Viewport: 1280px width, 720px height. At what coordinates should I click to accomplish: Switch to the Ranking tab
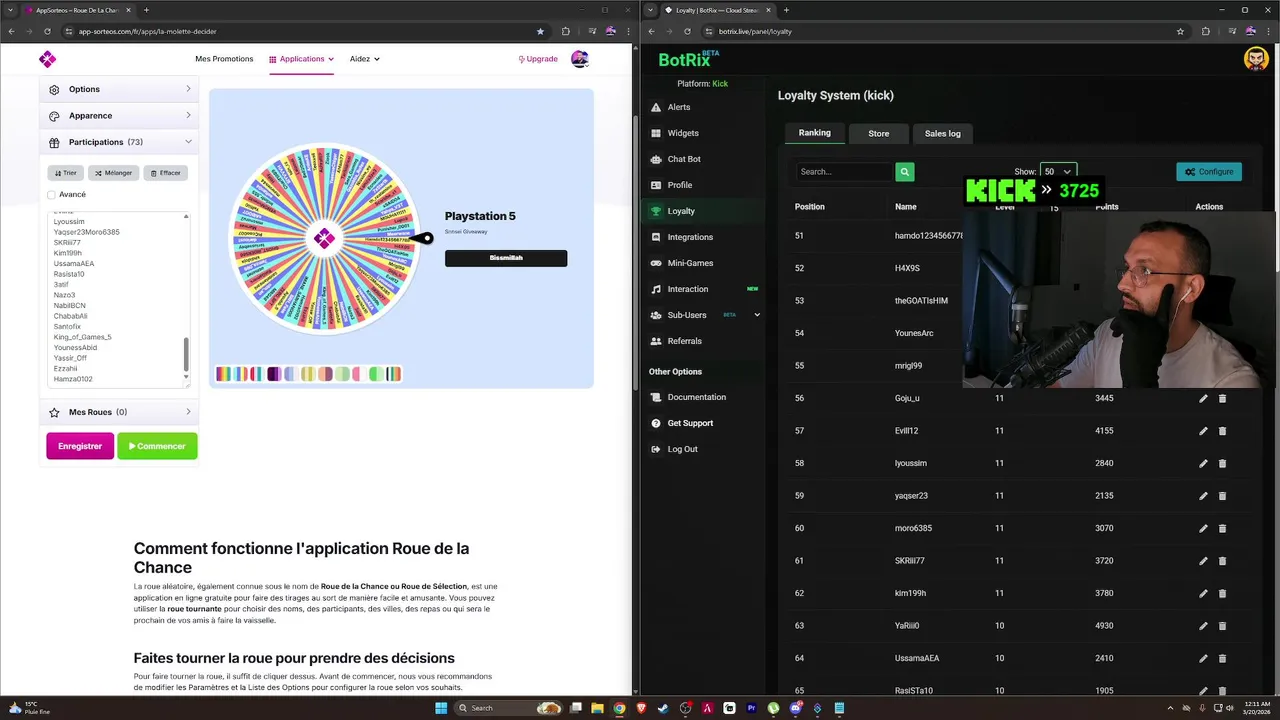coord(814,133)
